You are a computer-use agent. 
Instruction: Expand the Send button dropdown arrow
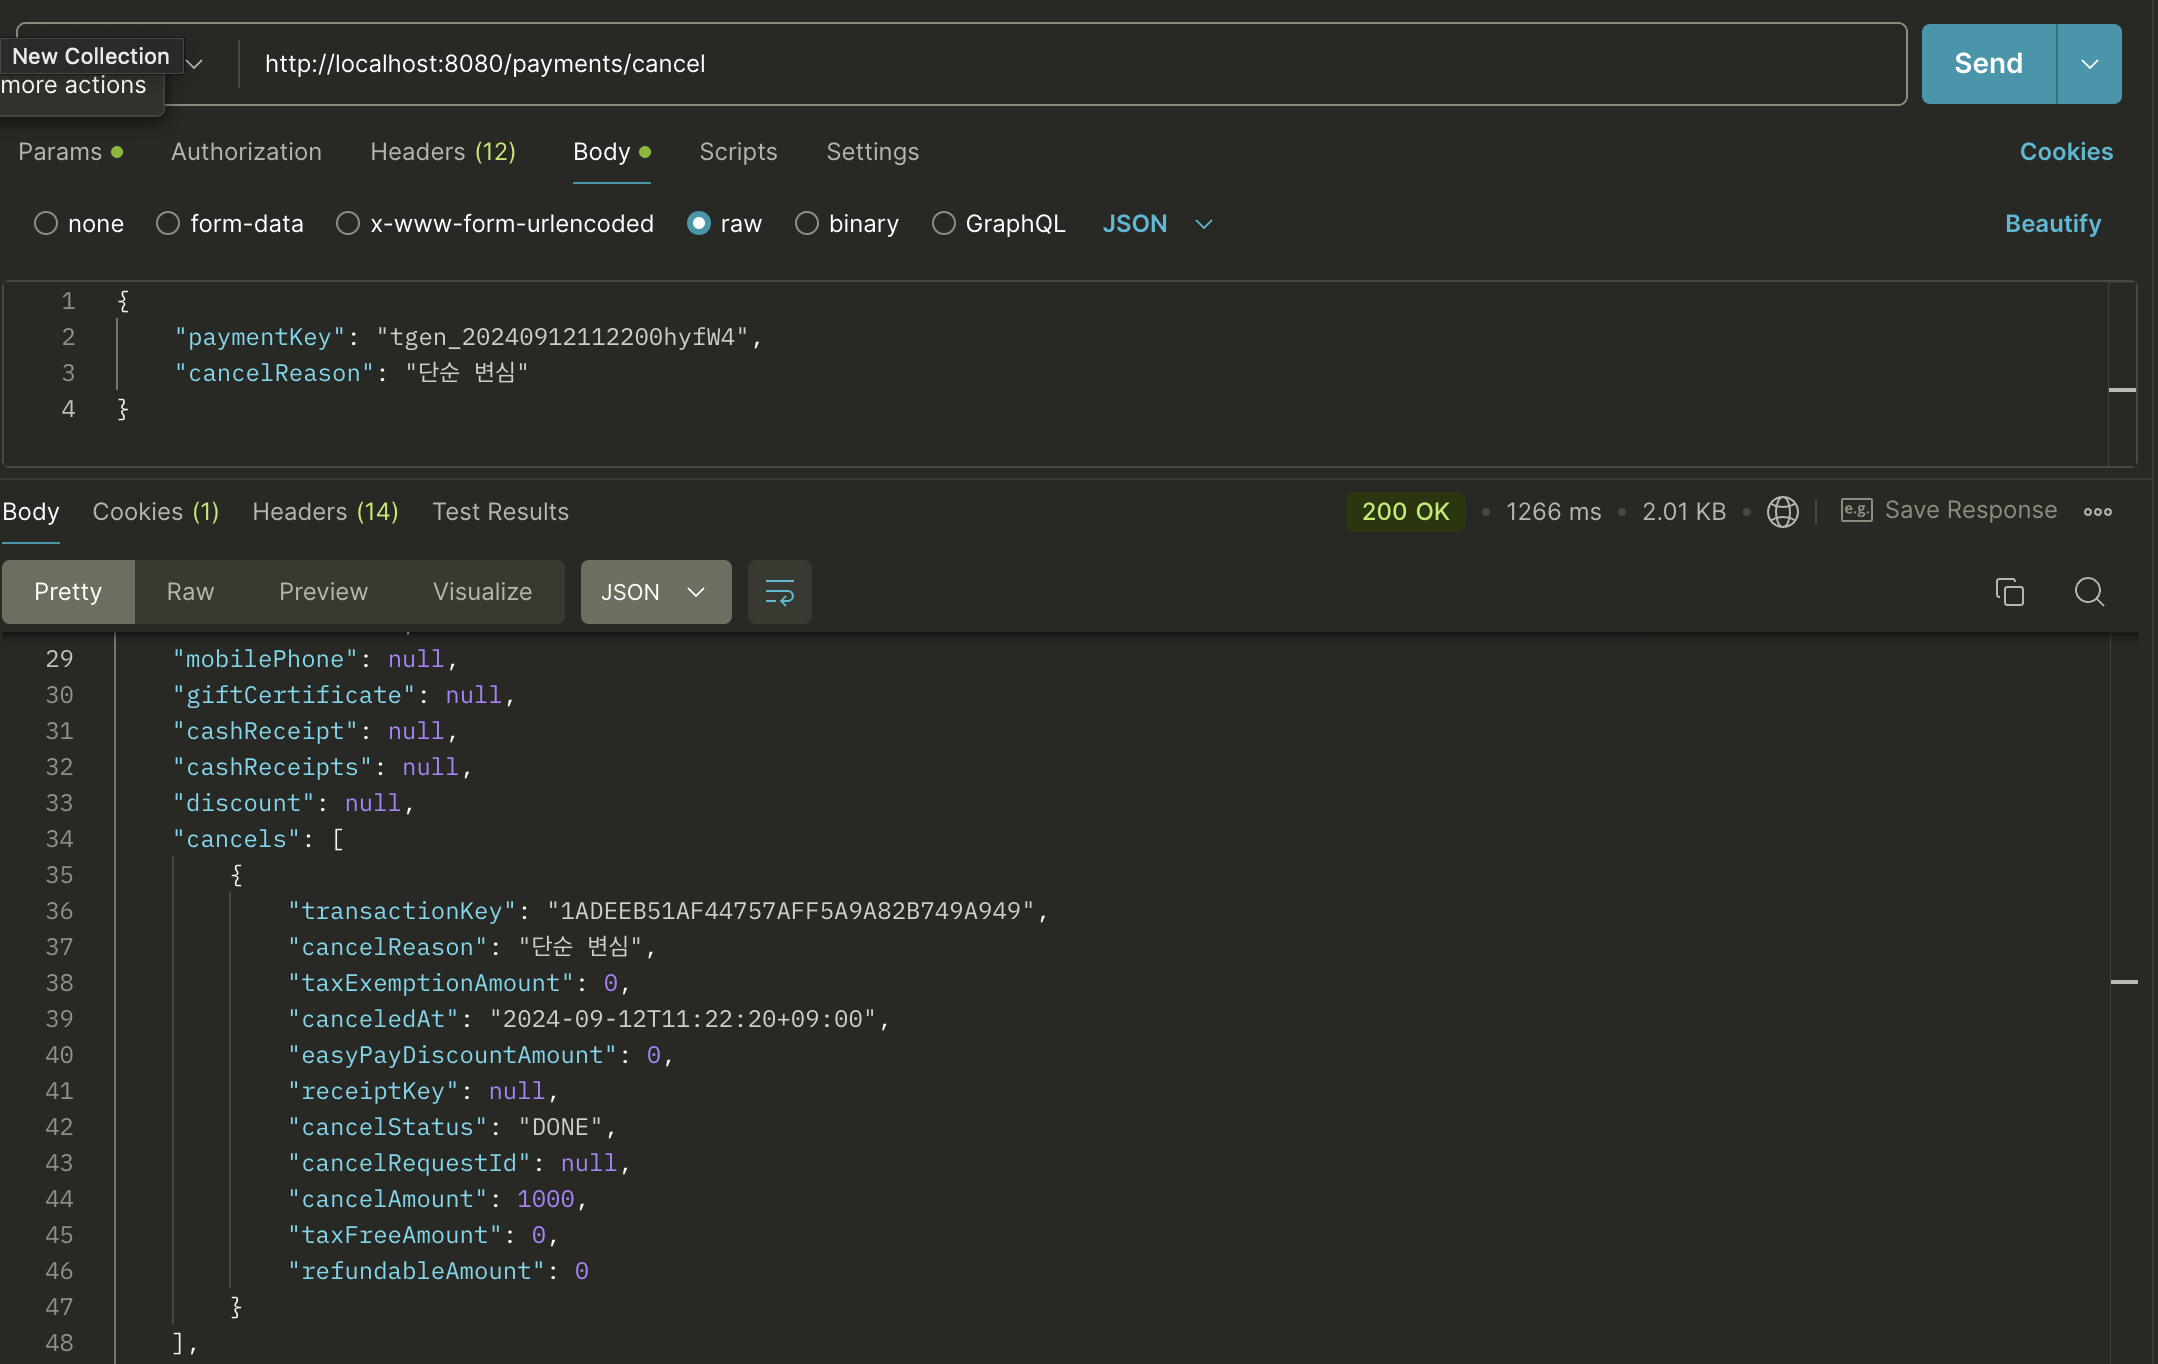[2089, 64]
